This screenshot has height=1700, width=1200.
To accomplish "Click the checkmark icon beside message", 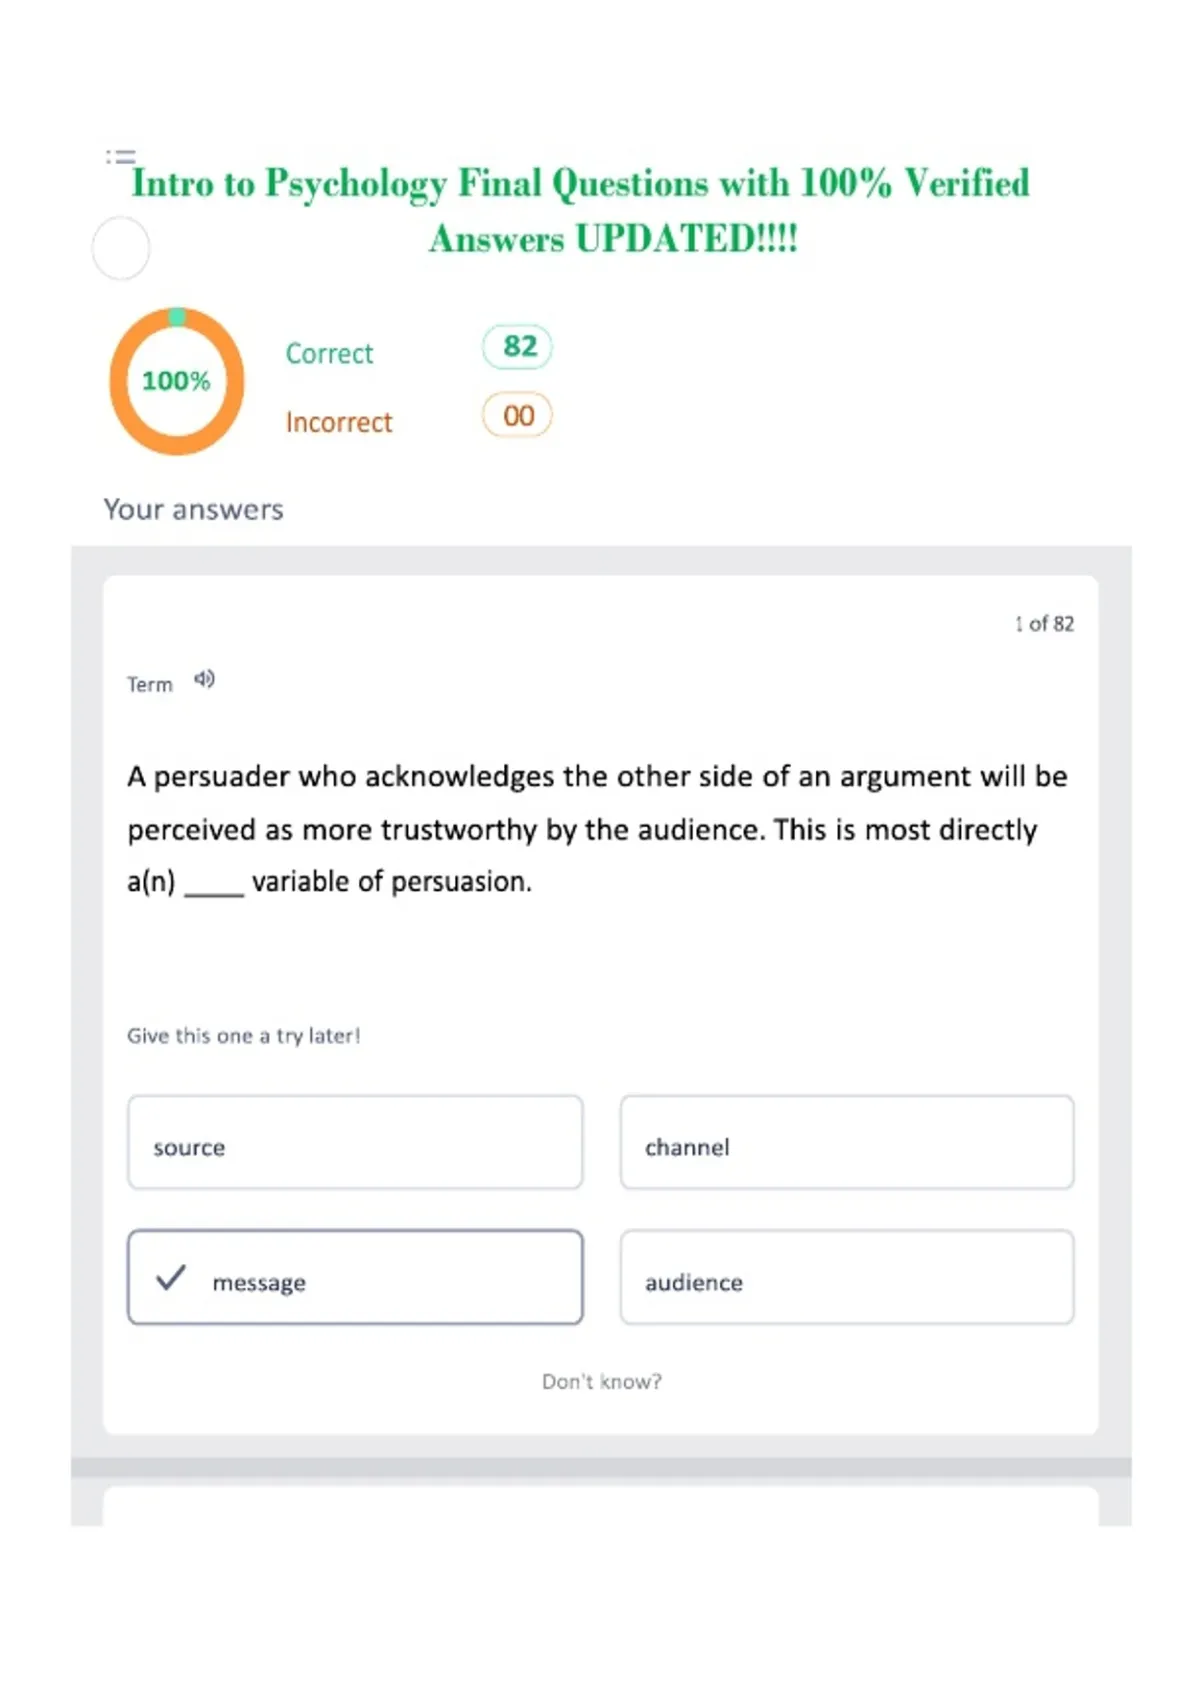I will [171, 1278].
